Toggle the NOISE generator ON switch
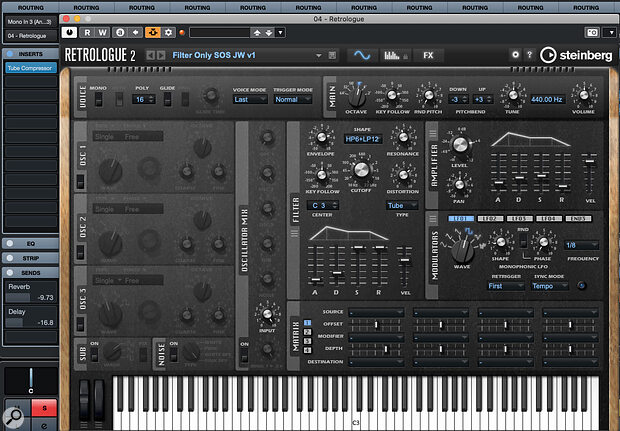 [x=173, y=354]
